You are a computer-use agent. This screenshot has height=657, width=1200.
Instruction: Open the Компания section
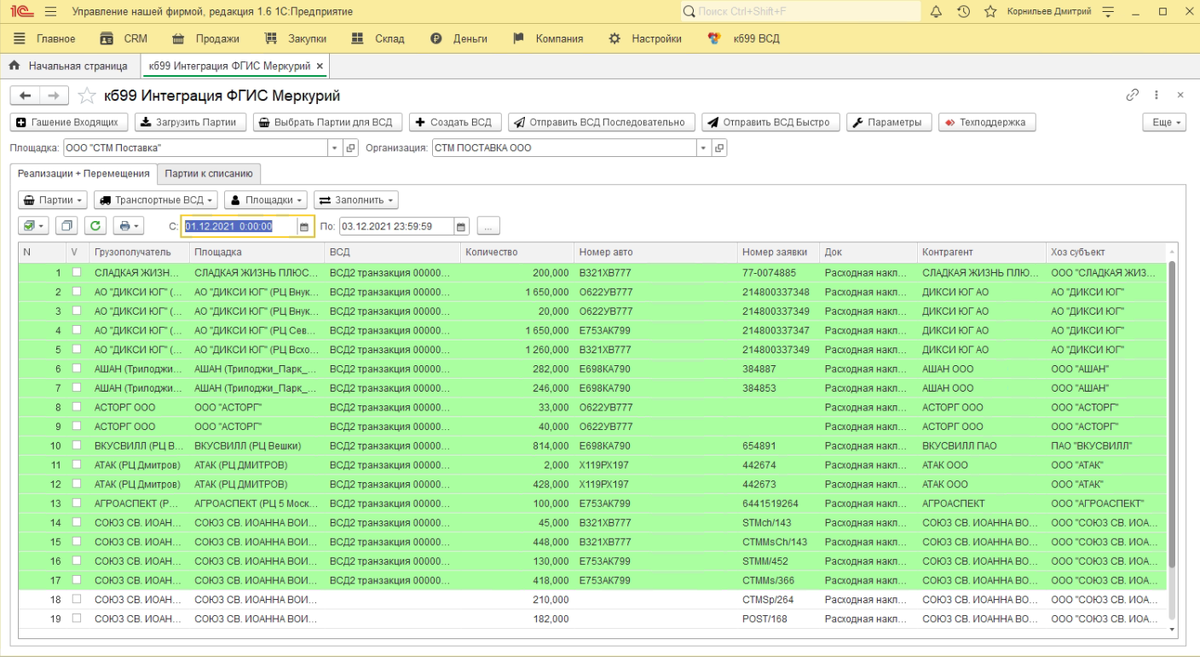click(x=547, y=39)
